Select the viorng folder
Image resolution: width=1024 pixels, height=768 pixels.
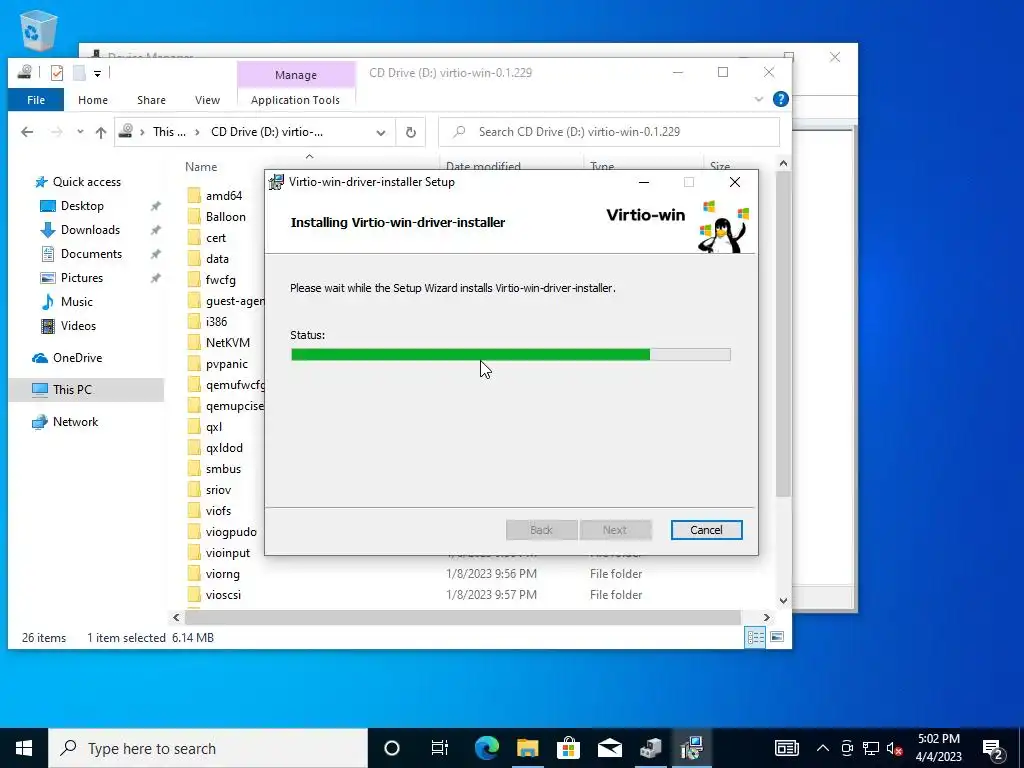pyautogui.click(x=222, y=574)
